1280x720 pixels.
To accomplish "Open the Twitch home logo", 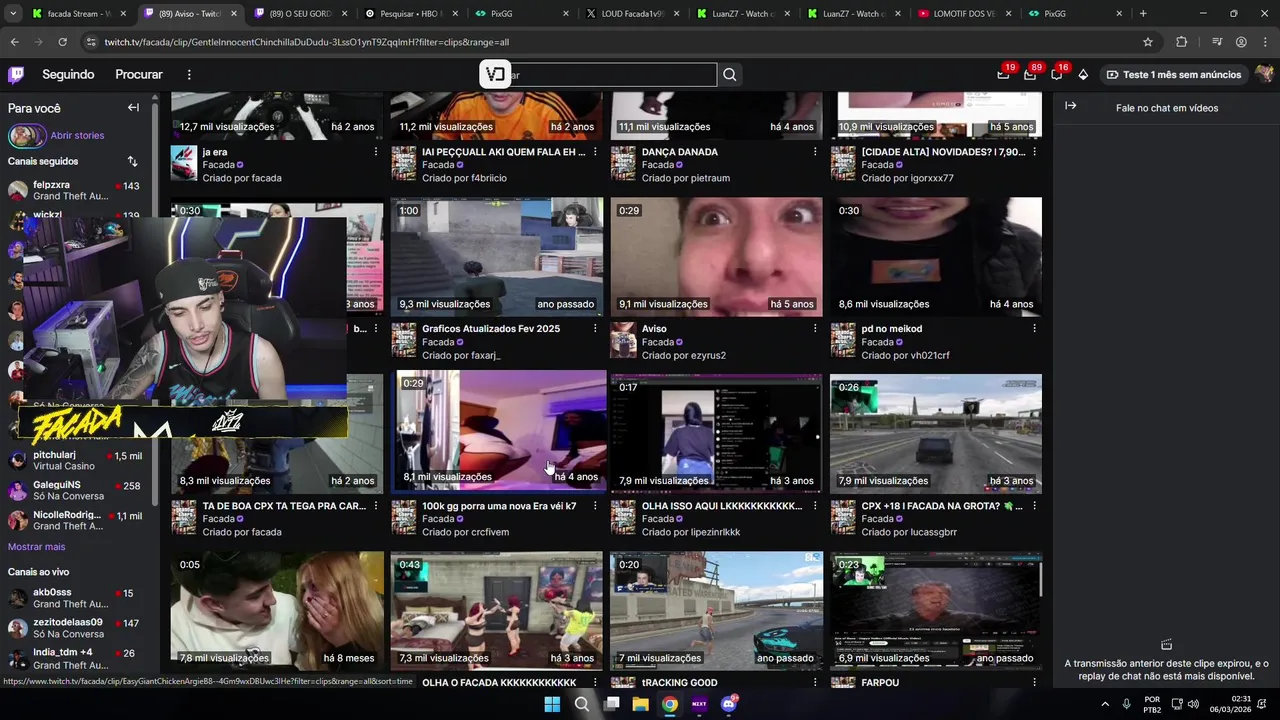I will [16, 75].
